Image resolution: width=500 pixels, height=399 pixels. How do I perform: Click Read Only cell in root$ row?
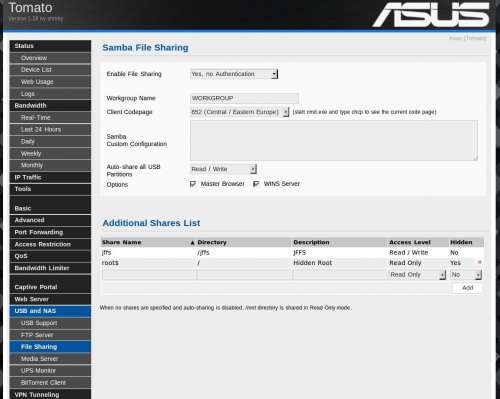pyautogui.click(x=405, y=263)
